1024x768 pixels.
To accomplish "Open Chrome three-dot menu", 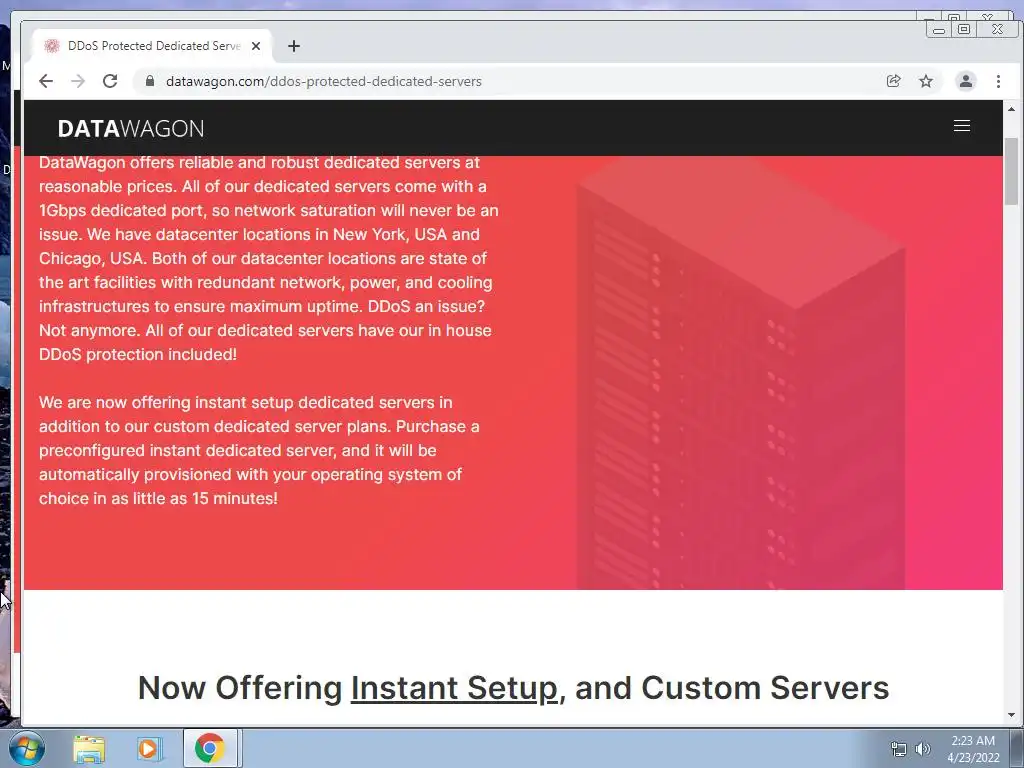I will 998,81.
